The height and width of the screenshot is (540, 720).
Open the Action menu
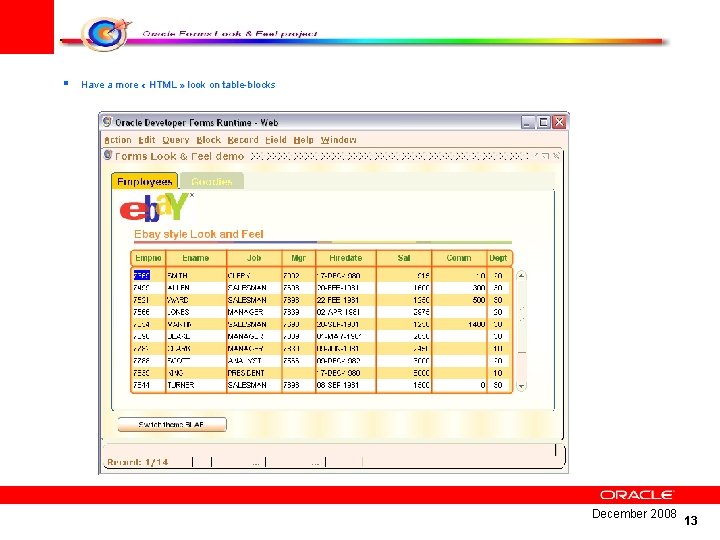118,140
